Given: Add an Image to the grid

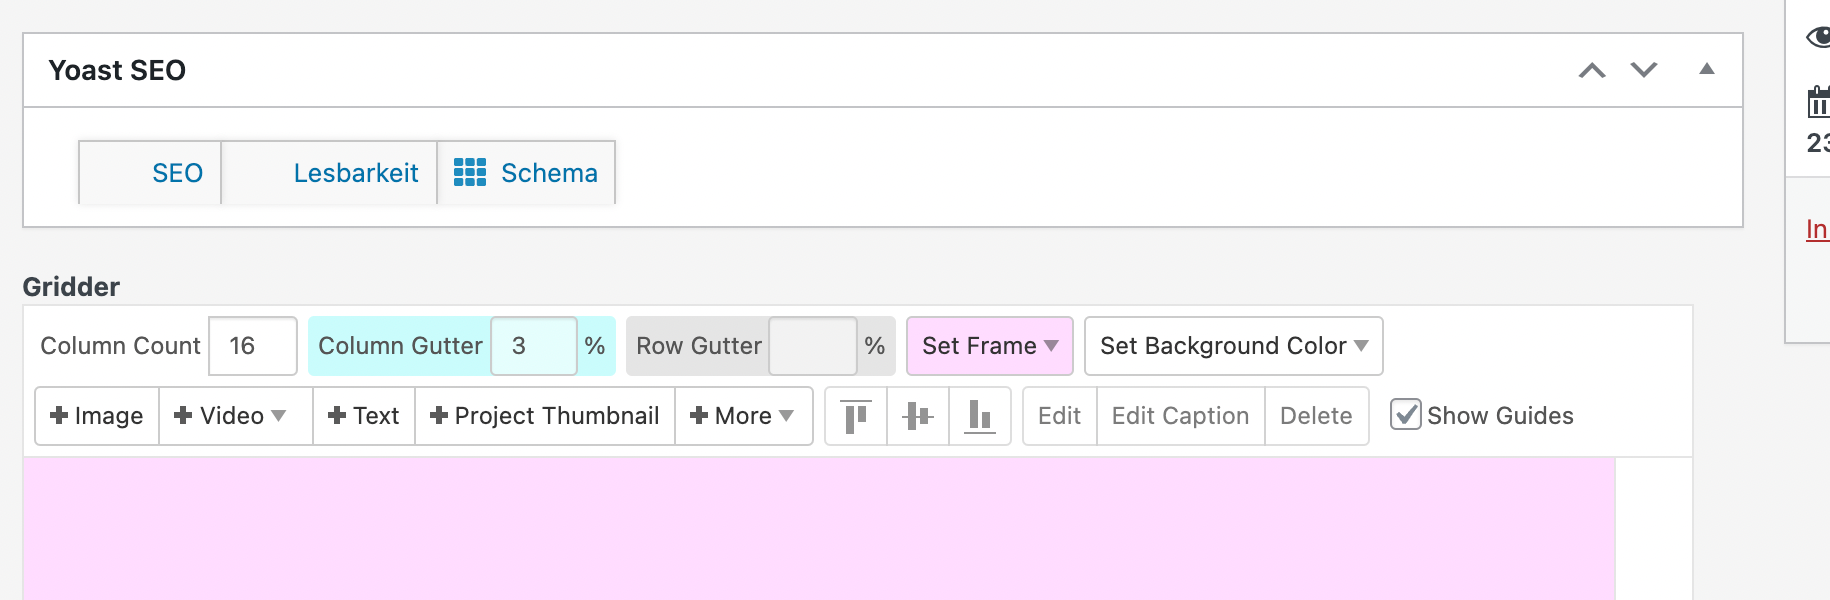Looking at the screenshot, I should tap(97, 416).
